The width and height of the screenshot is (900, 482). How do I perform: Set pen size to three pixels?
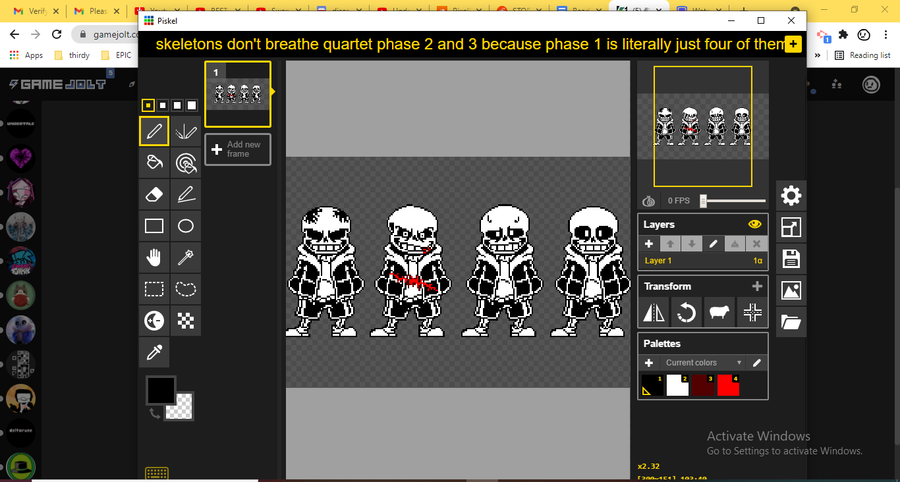click(177, 105)
